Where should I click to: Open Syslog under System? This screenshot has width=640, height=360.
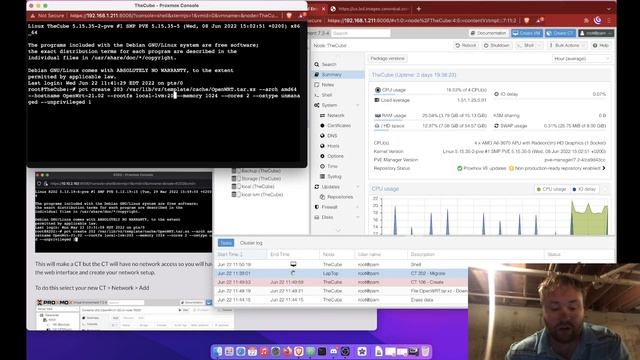point(334,177)
